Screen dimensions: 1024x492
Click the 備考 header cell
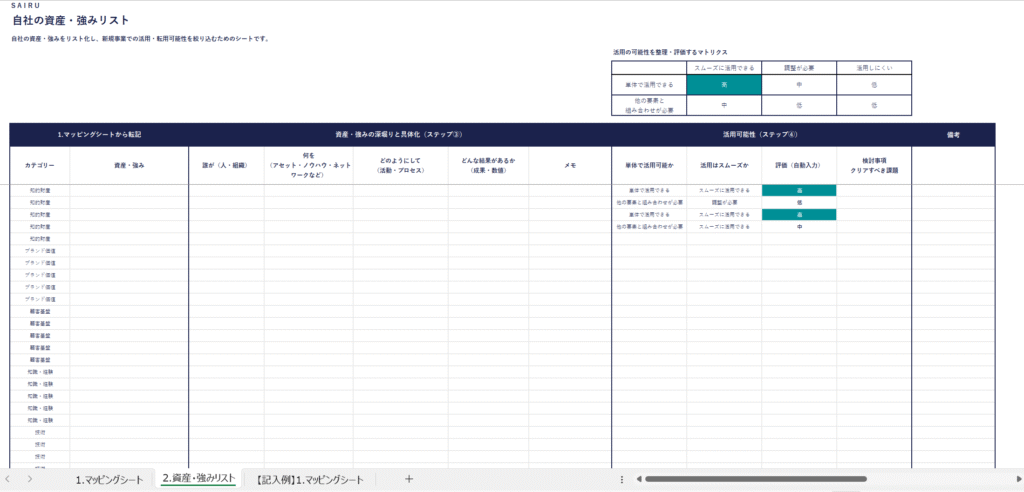(x=953, y=134)
